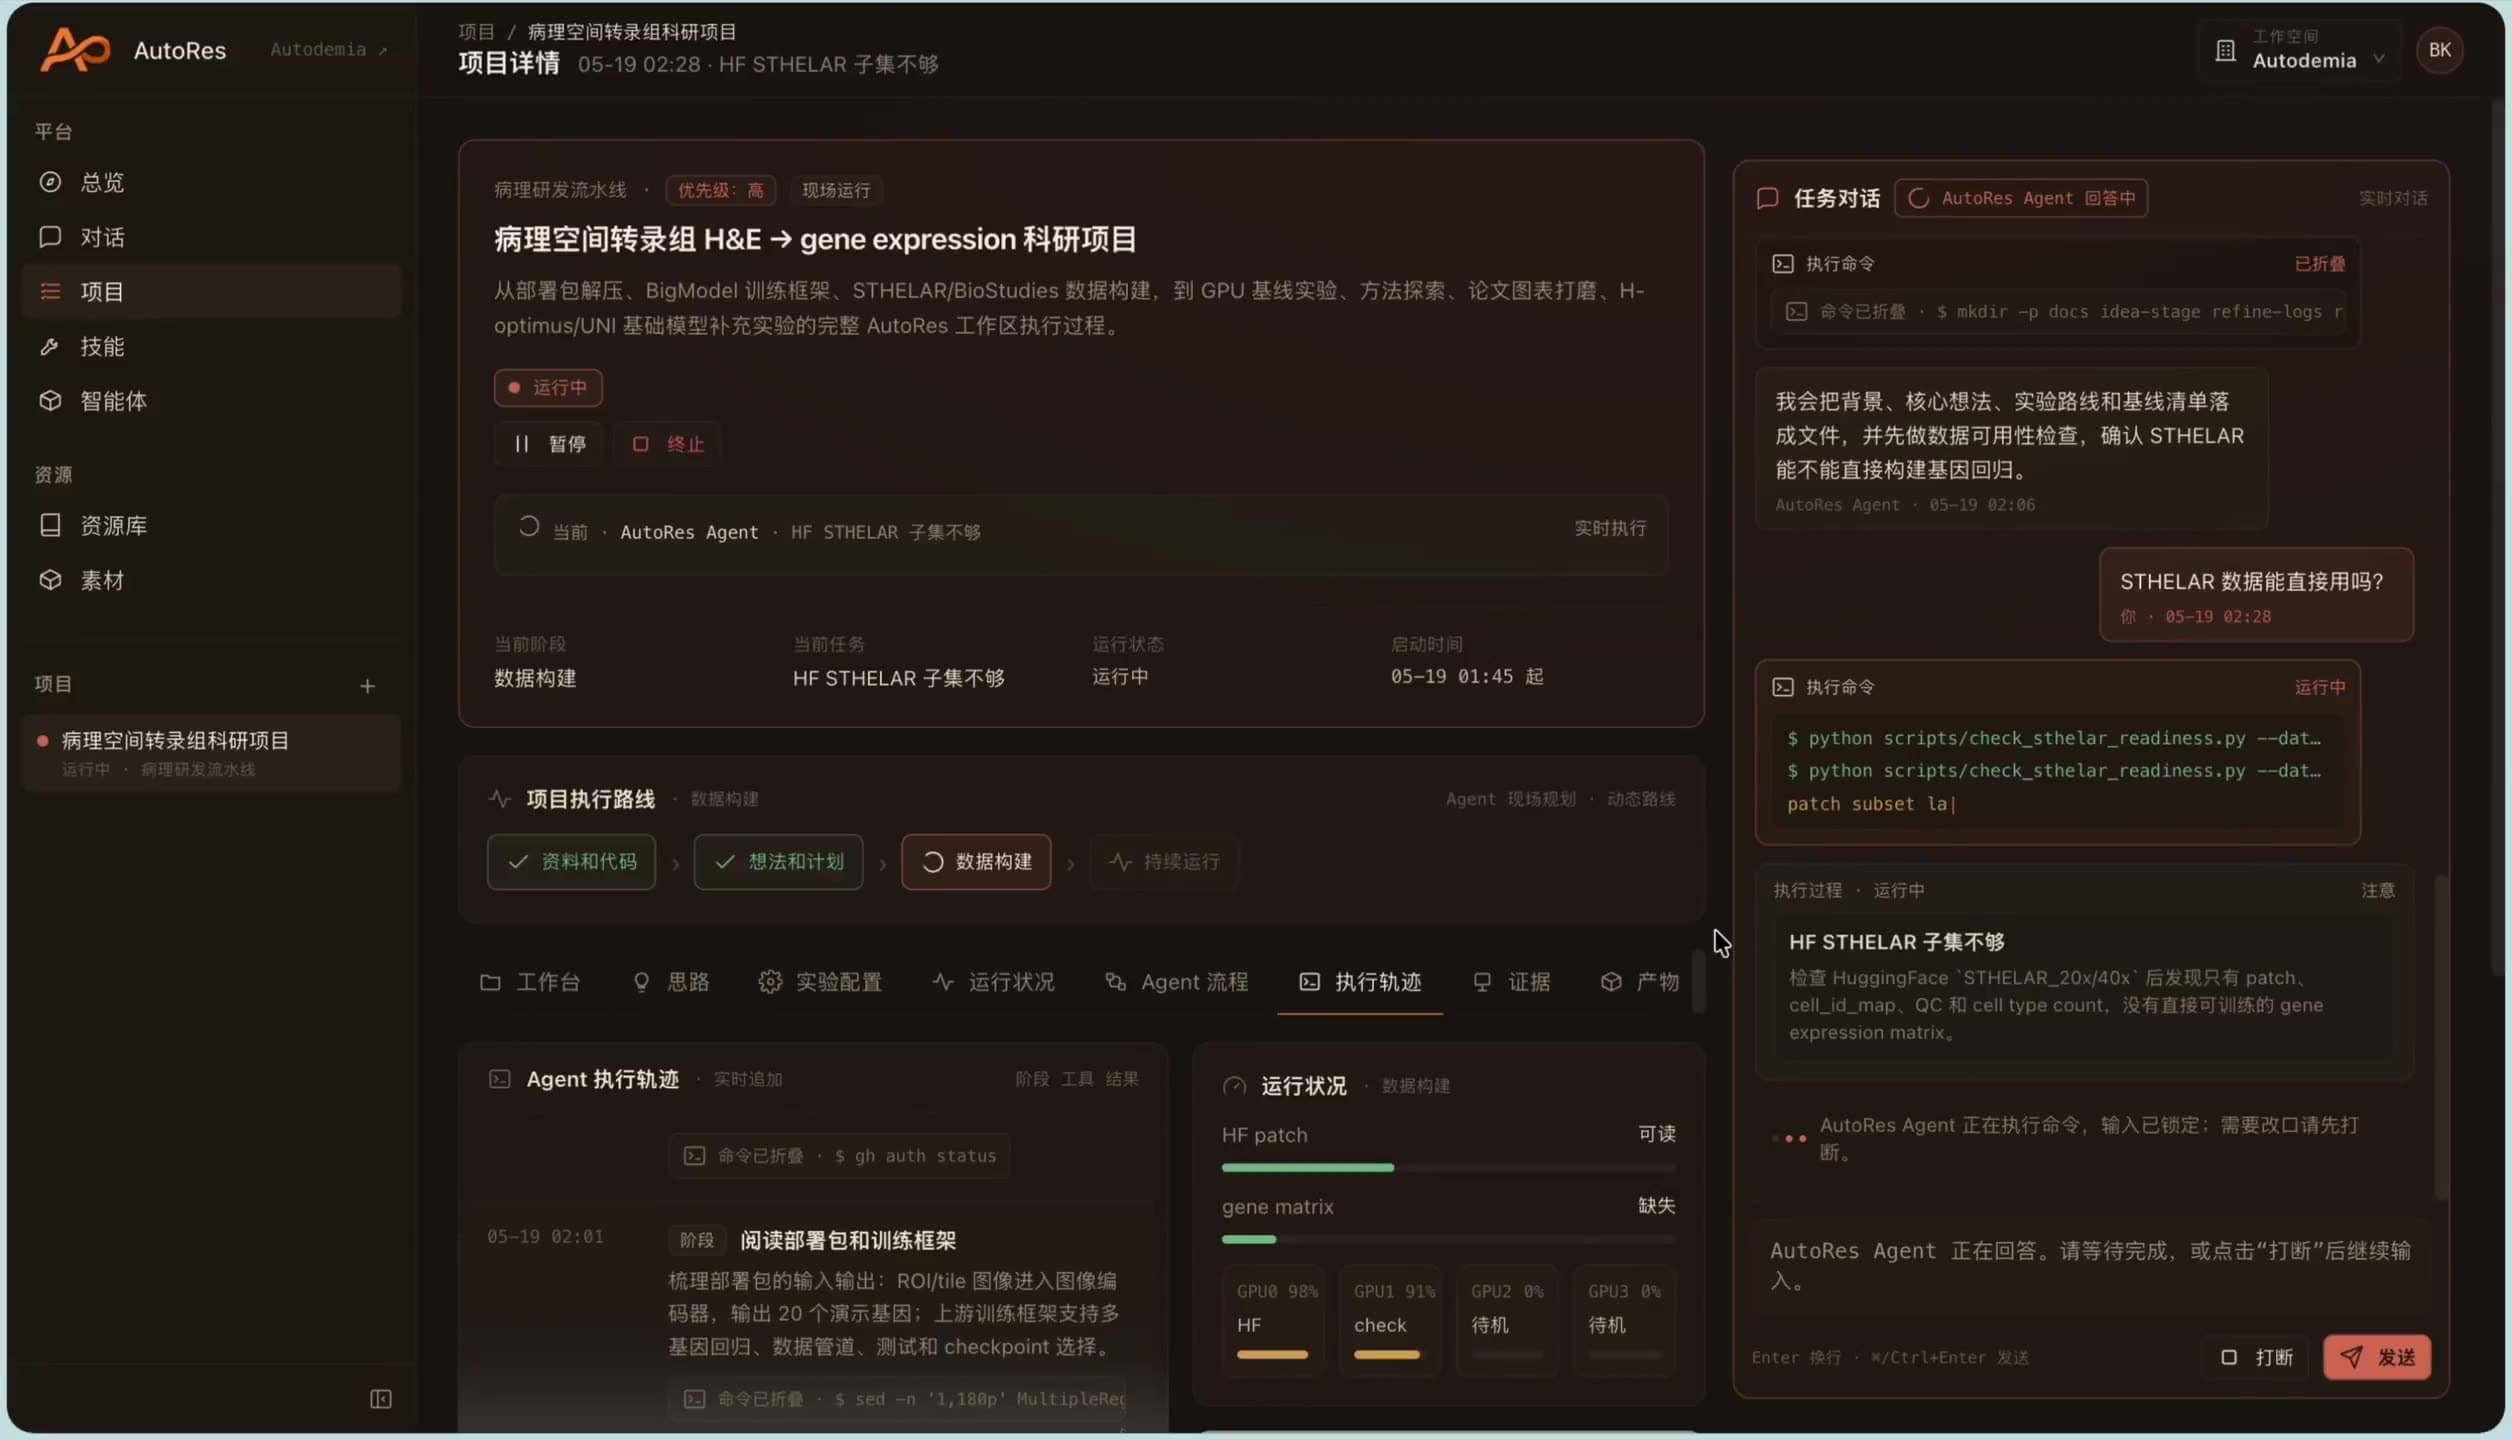Viewport: 2512px width, 1440px height.
Task: Click the 总览 compass icon
Action: (50, 182)
